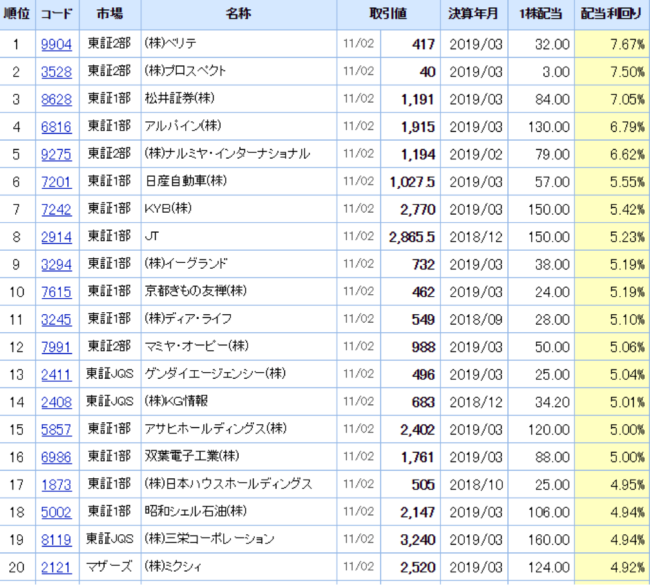The width and height of the screenshot is (650, 585).
Task: Open code link 6988 for 双葉電子工業
Action: [x=56, y=456]
